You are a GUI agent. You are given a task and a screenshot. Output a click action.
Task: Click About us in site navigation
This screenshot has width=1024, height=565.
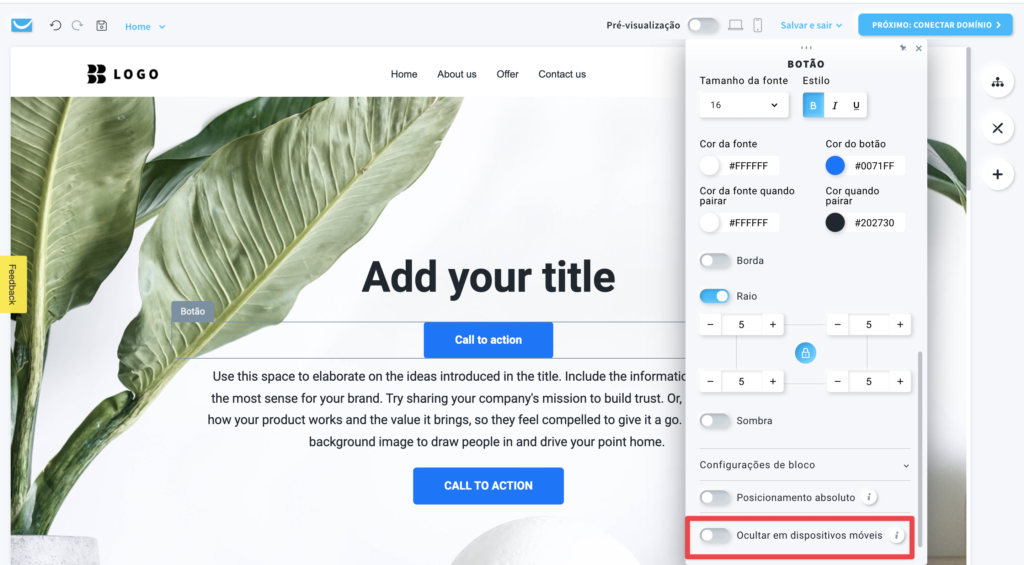pyautogui.click(x=456, y=74)
